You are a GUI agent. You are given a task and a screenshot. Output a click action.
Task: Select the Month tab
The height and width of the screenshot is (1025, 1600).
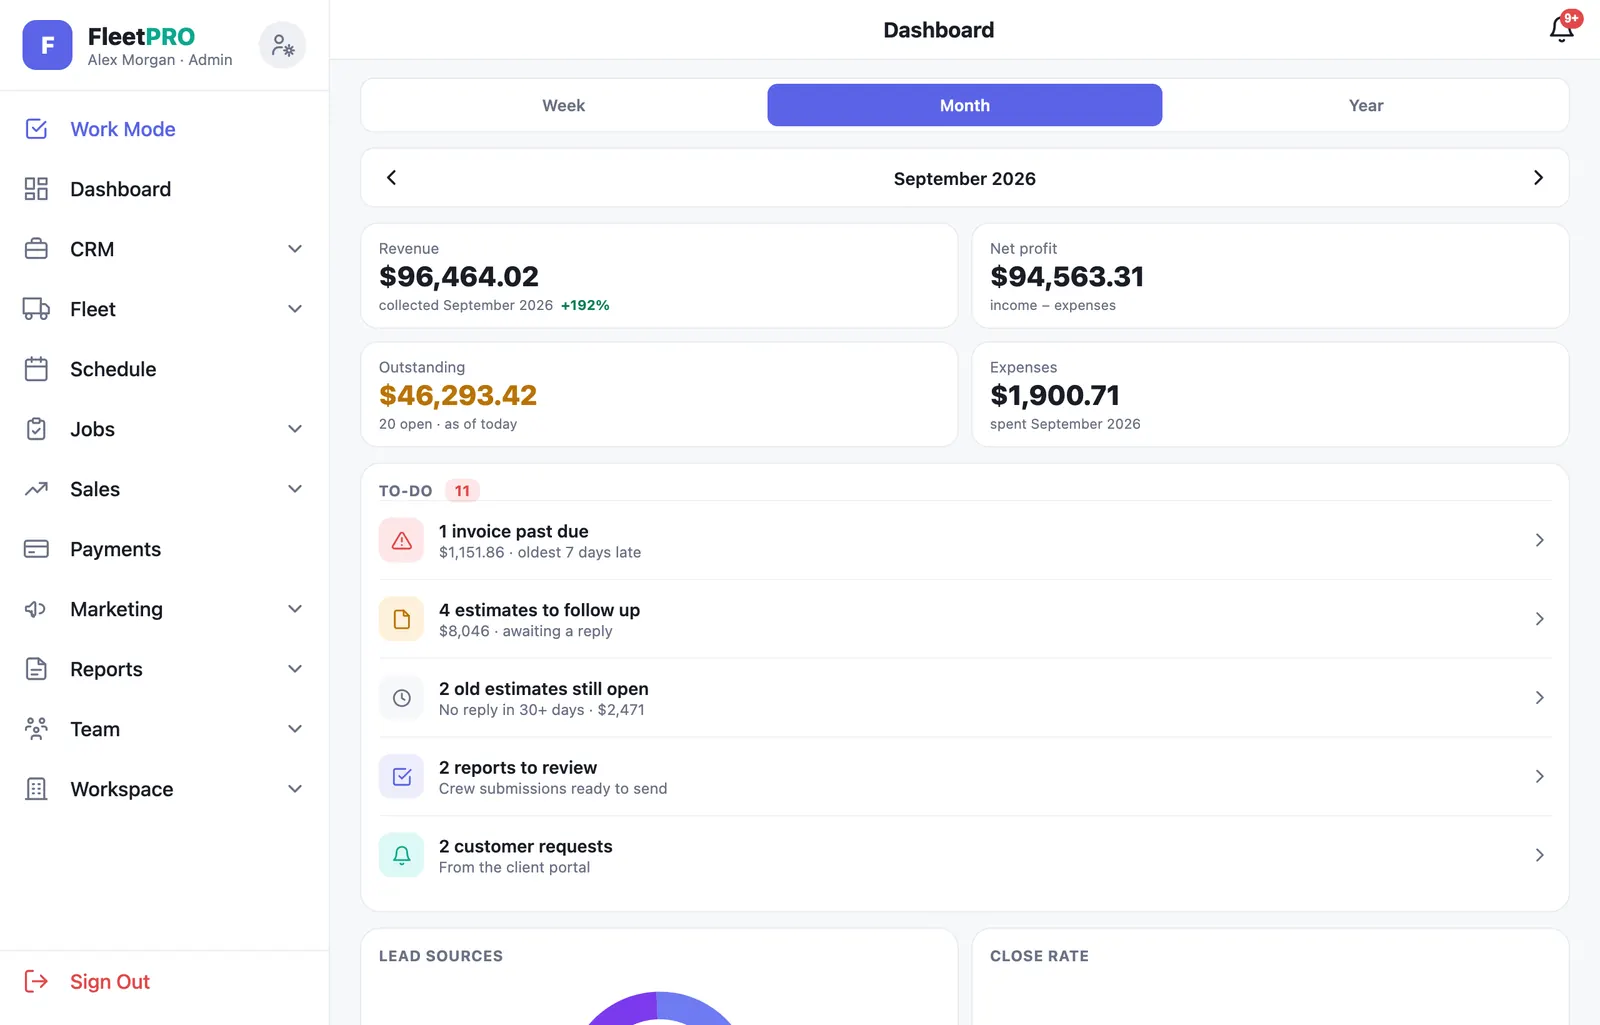(965, 105)
